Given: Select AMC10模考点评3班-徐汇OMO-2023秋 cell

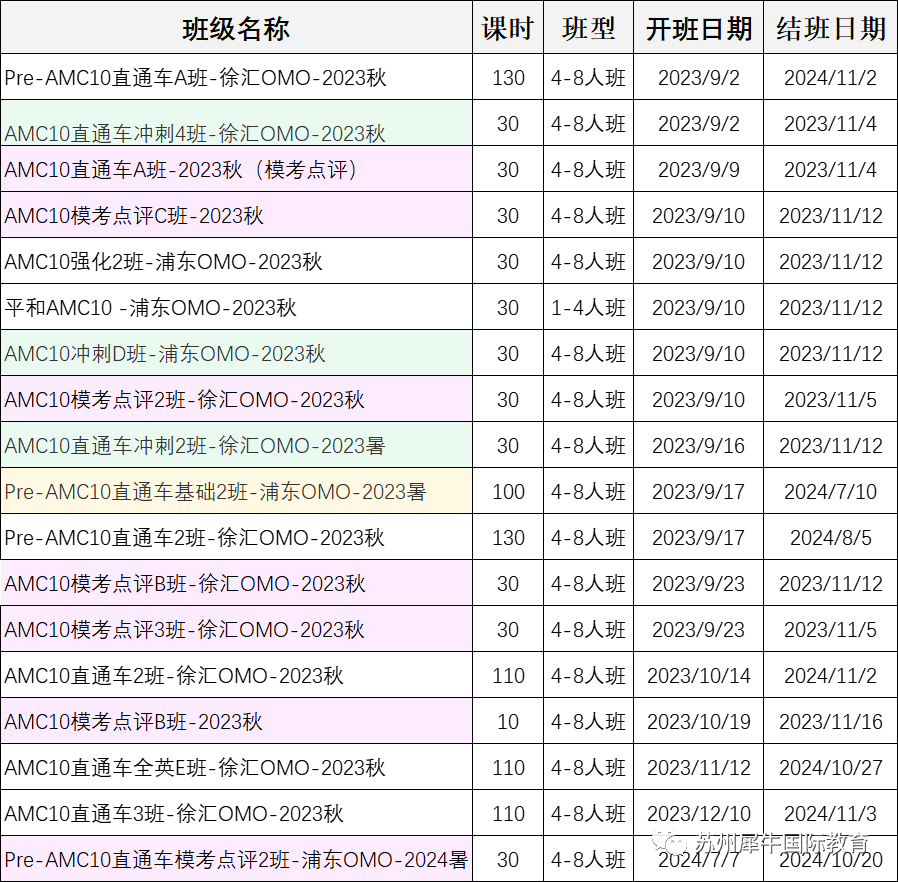Looking at the screenshot, I should [236, 629].
